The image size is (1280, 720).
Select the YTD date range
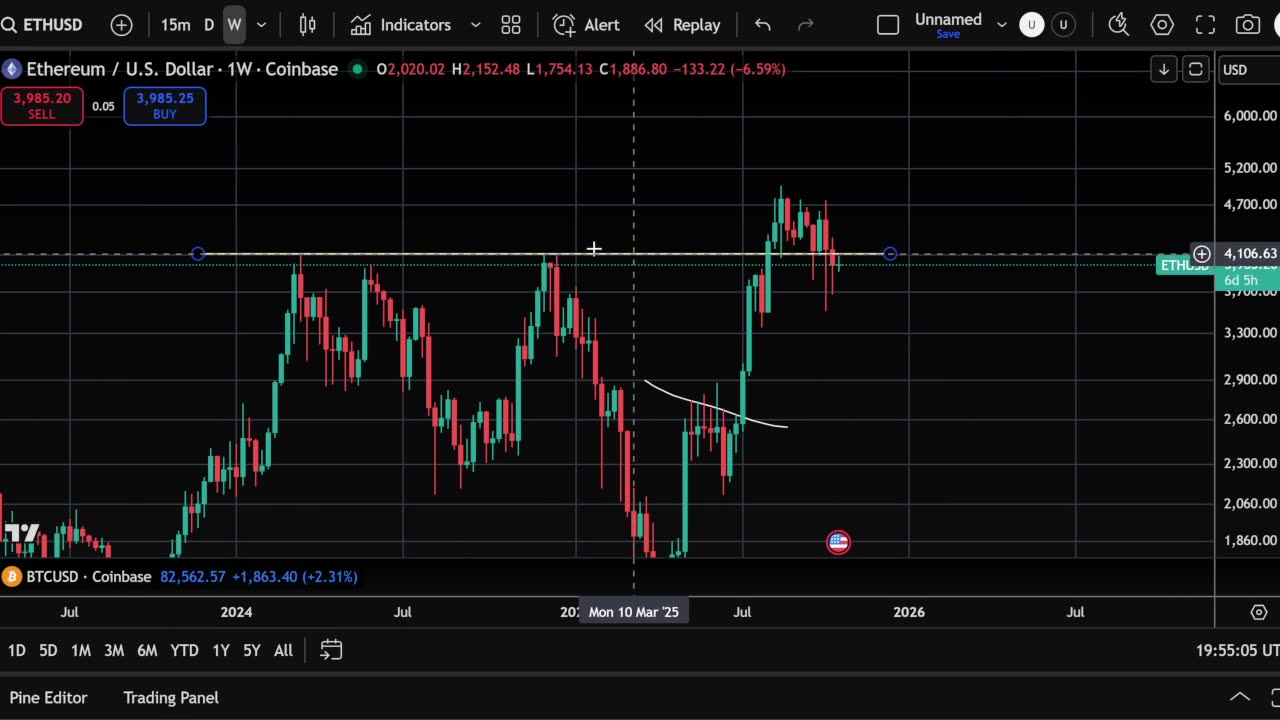184,651
